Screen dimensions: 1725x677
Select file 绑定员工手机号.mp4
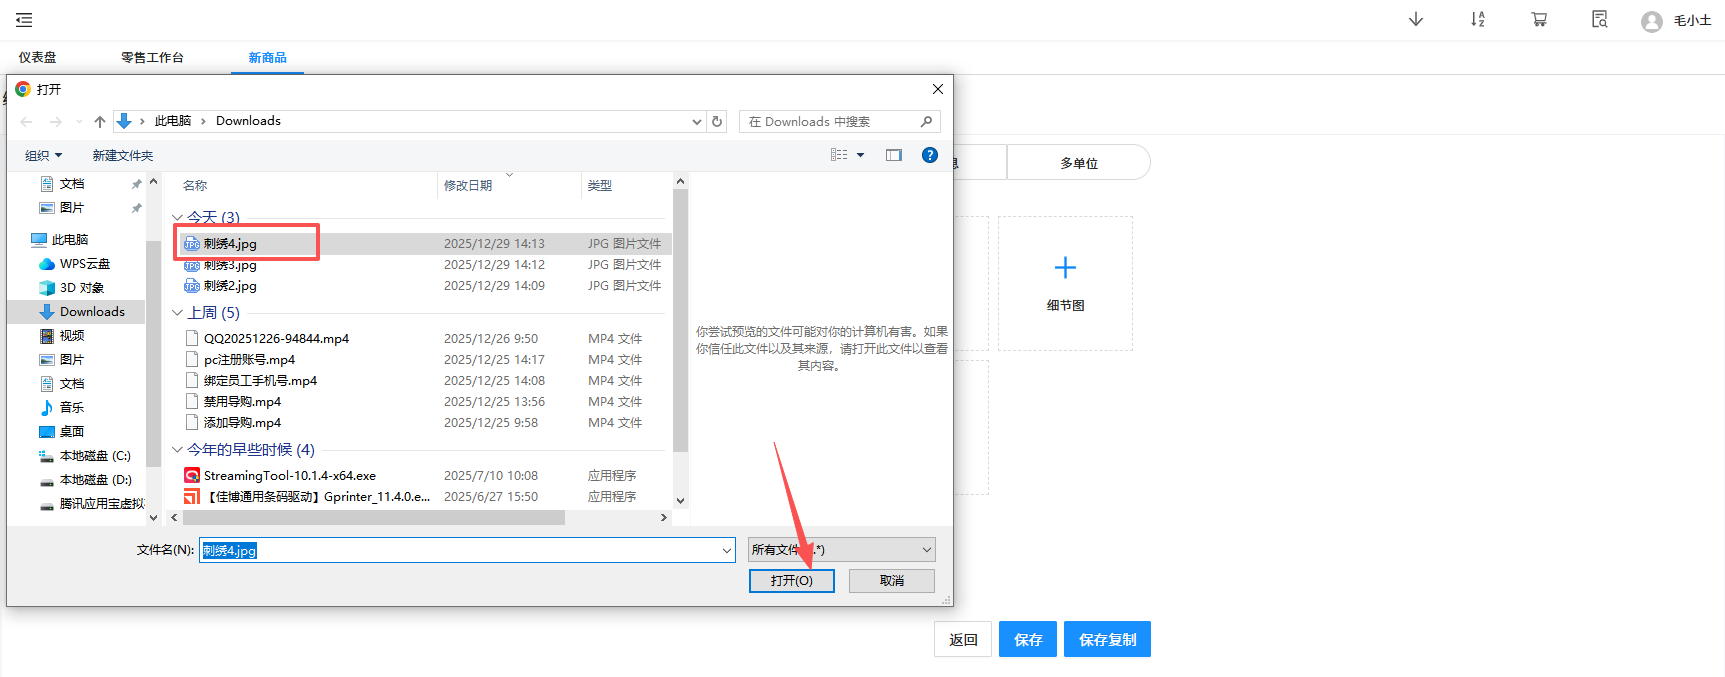point(260,381)
